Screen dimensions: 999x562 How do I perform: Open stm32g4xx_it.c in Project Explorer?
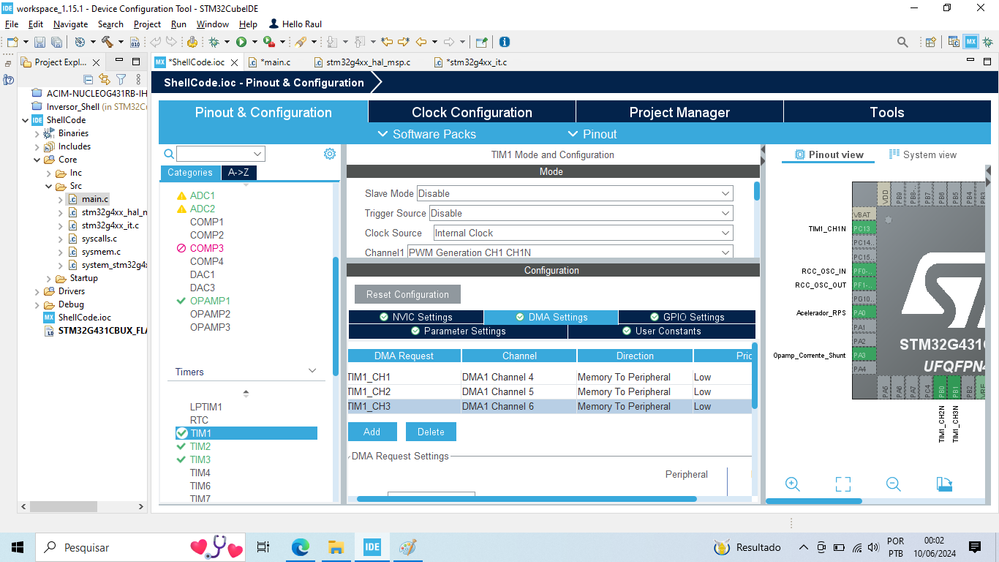(110, 226)
